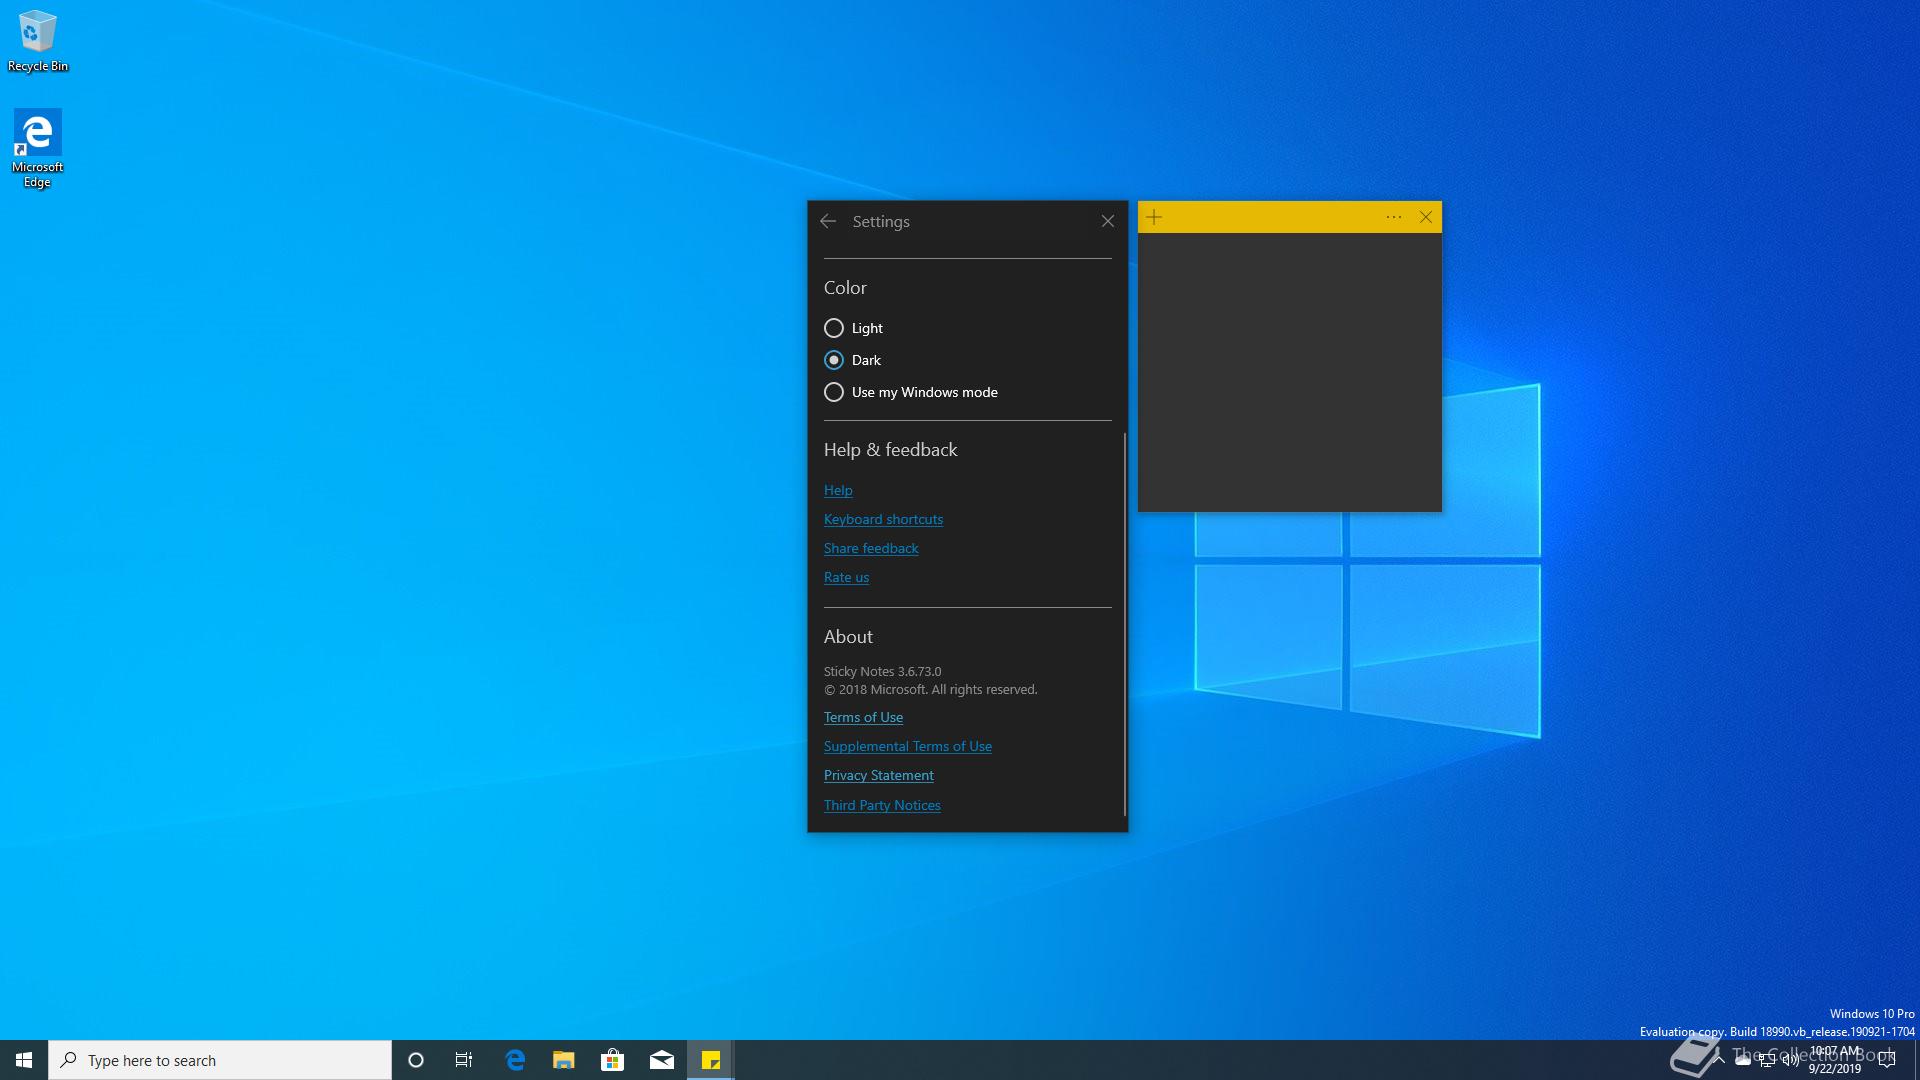
Task: Click the Sticky Notes 3.6.73.0 version text
Action: [x=882, y=671]
